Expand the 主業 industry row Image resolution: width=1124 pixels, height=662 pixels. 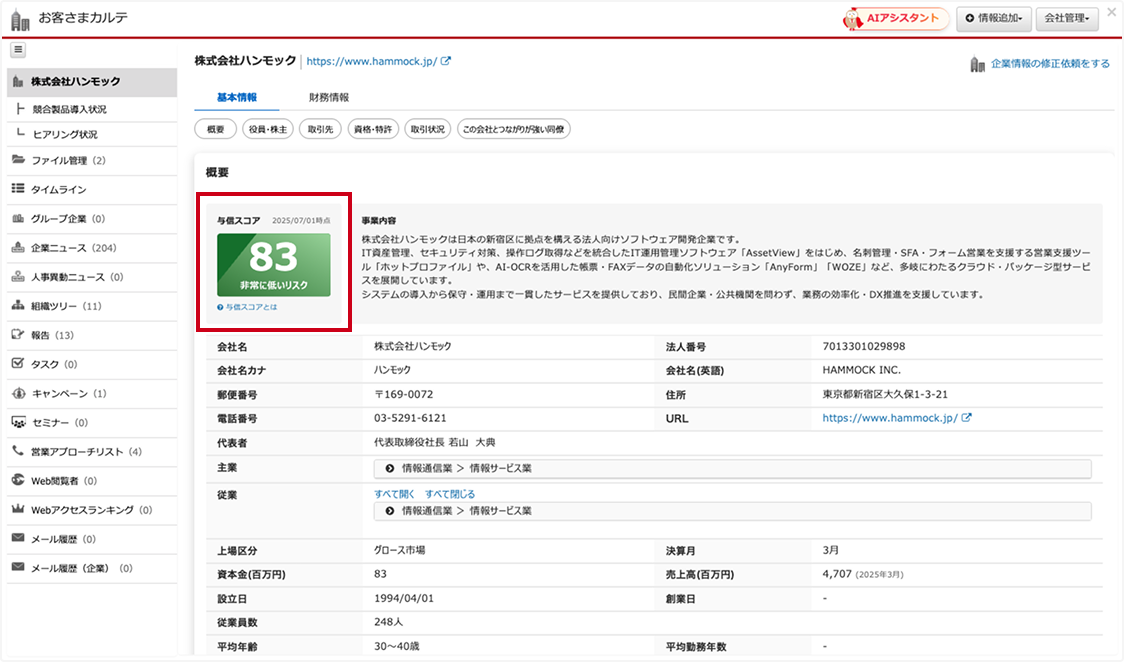pos(732,468)
